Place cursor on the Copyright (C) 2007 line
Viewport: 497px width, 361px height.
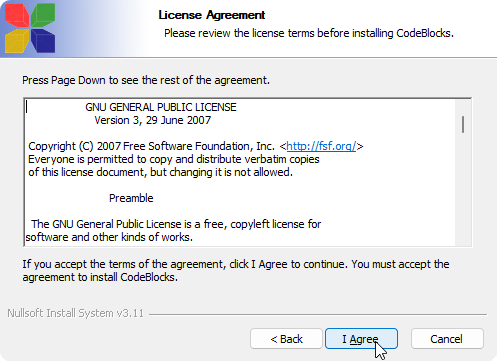pos(196,146)
